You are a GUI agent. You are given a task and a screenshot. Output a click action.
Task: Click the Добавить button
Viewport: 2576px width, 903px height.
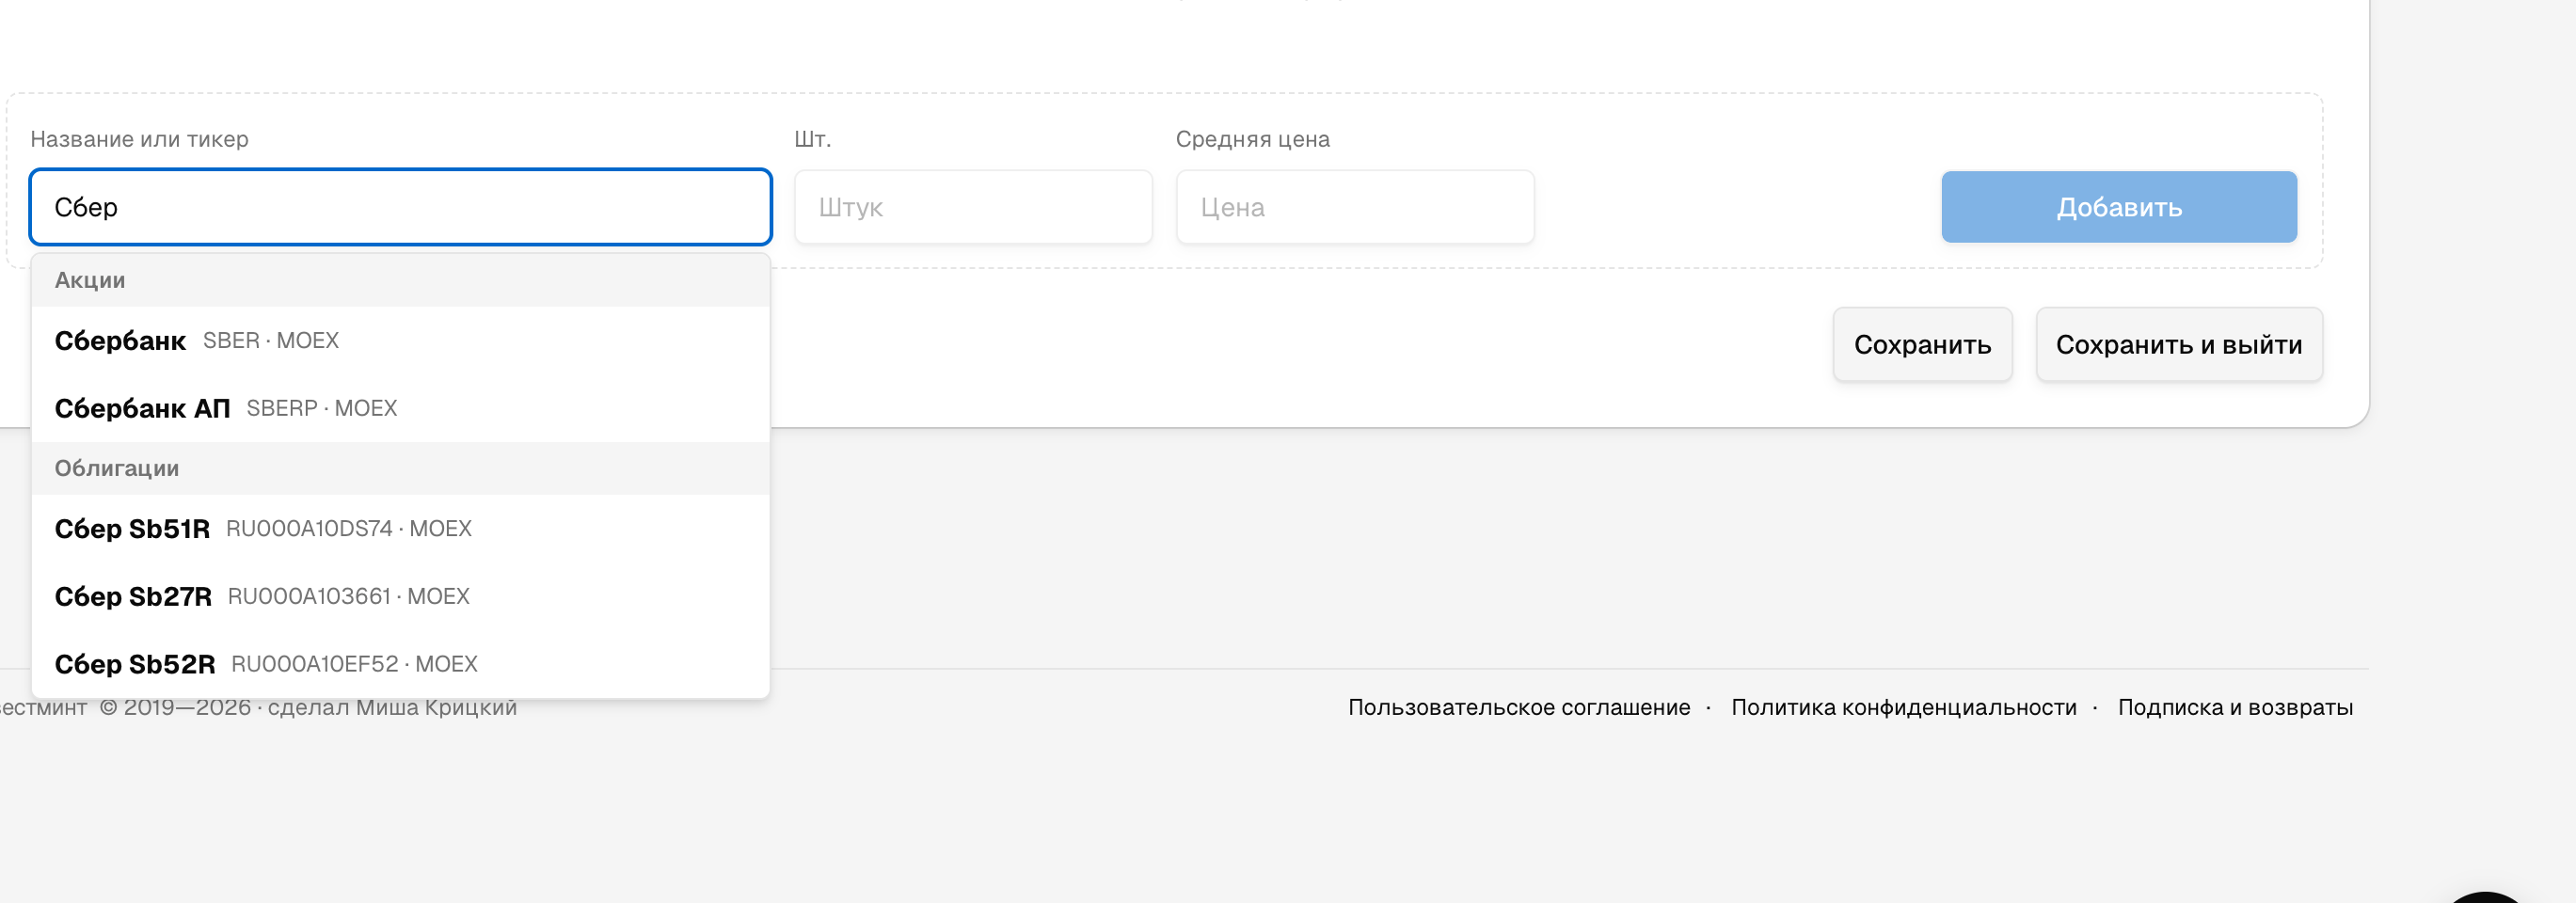click(2119, 207)
